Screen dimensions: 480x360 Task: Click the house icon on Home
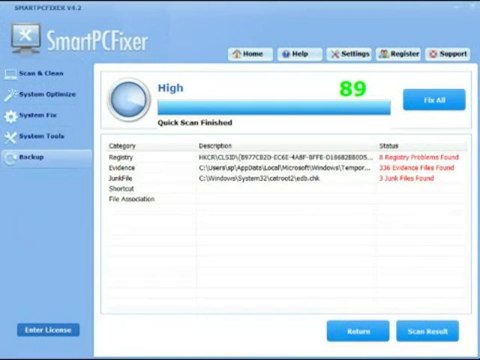tap(237, 54)
